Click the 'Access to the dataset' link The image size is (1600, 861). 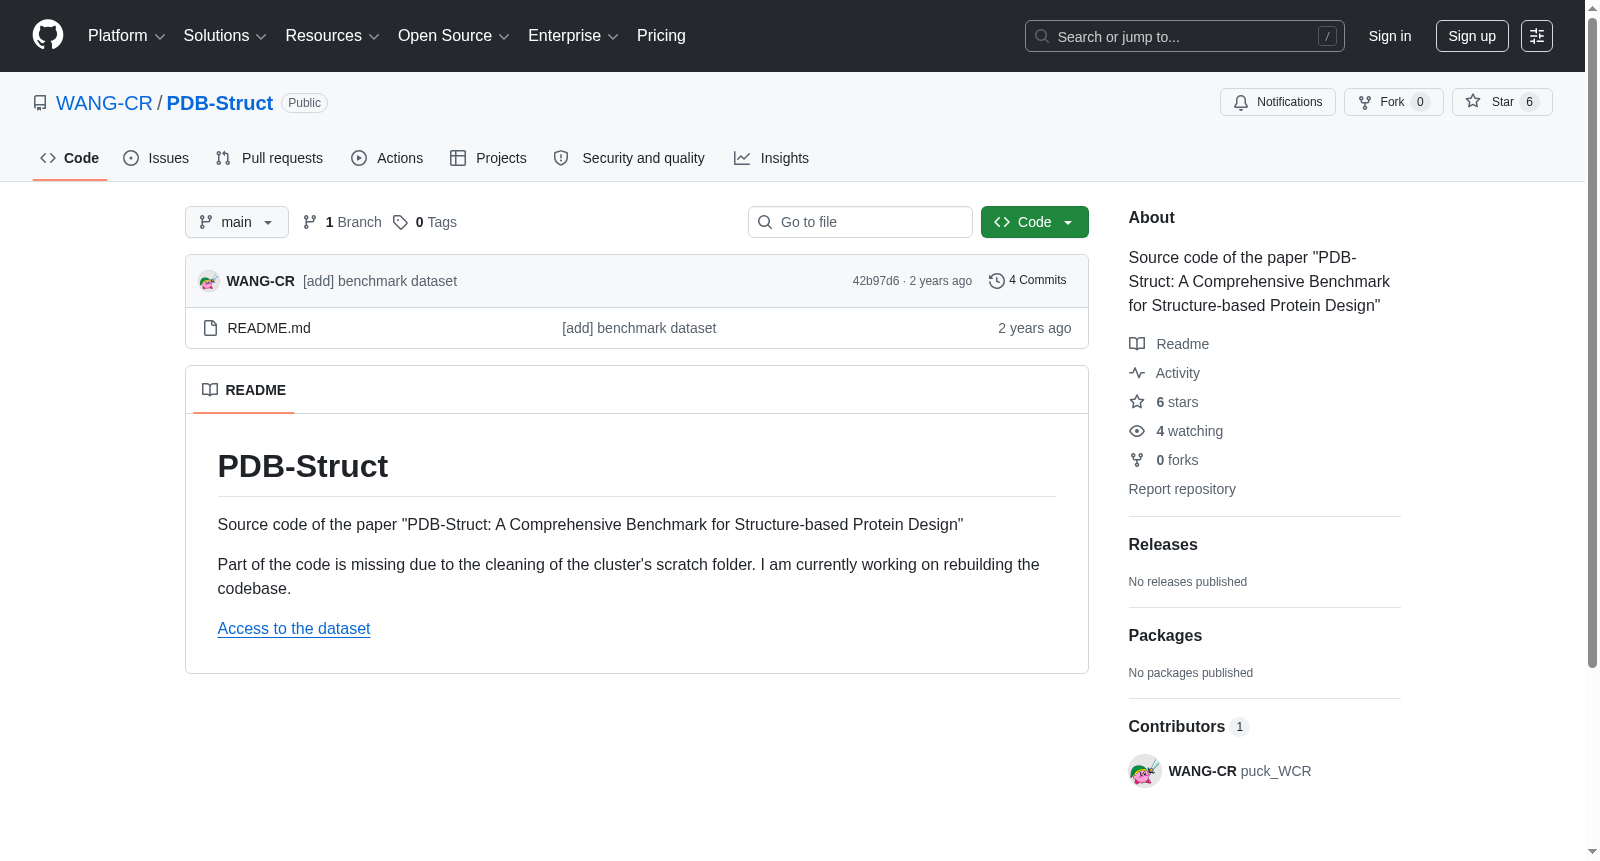pyautogui.click(x=294, y=628)
